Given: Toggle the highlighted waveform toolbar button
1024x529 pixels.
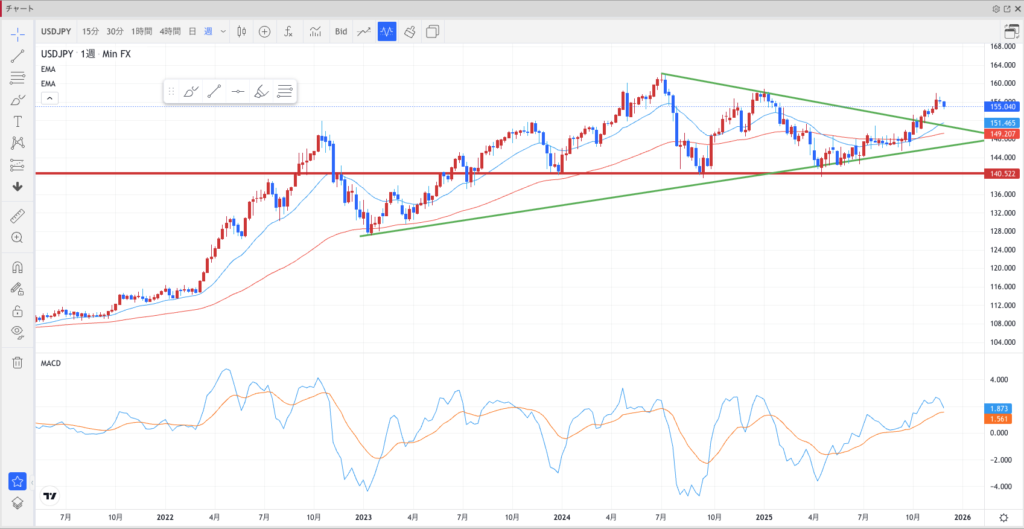Looking at the screenshot, I should 386,31.
